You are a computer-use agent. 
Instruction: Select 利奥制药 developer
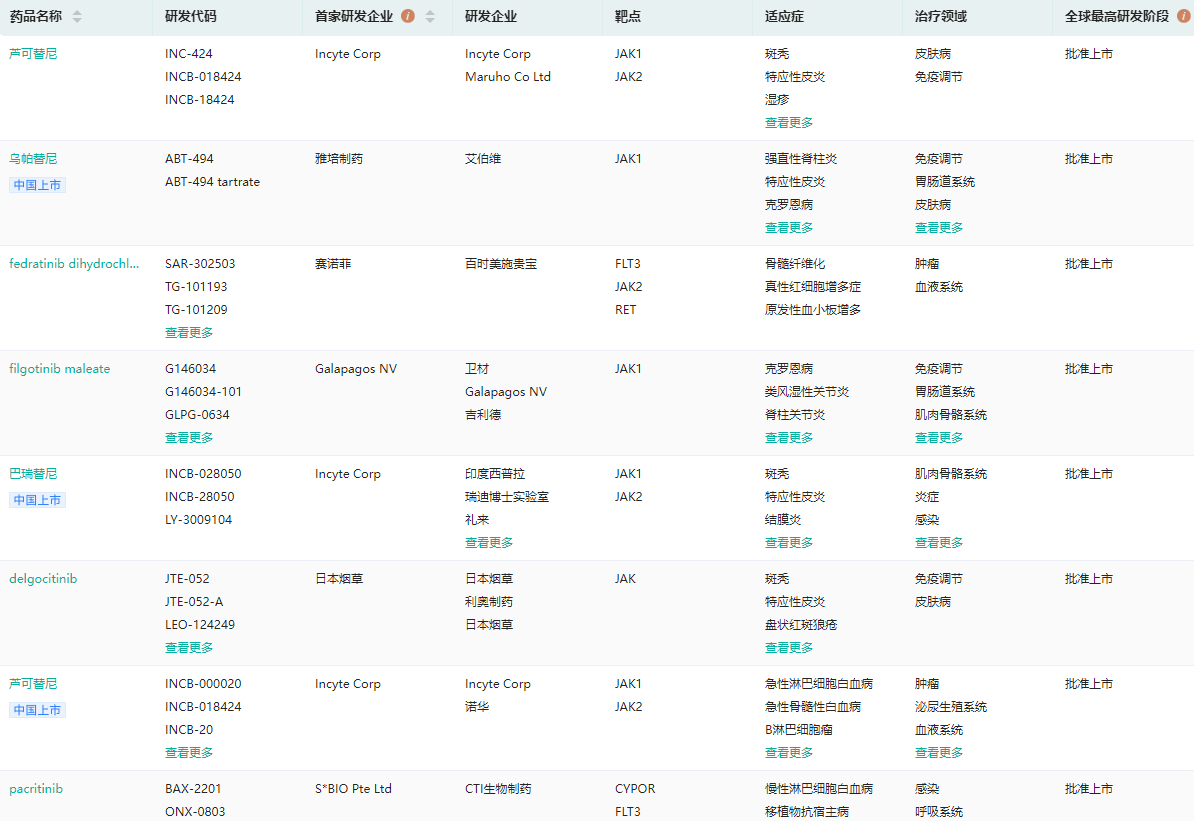(489, 602)
